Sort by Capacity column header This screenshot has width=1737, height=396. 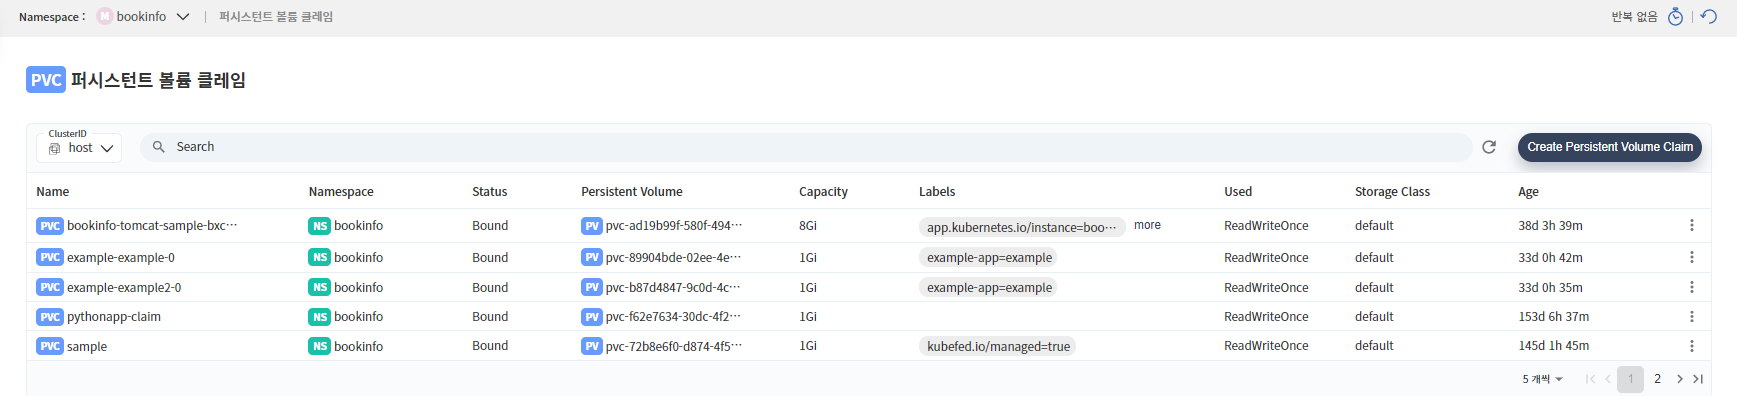(823, 192)
